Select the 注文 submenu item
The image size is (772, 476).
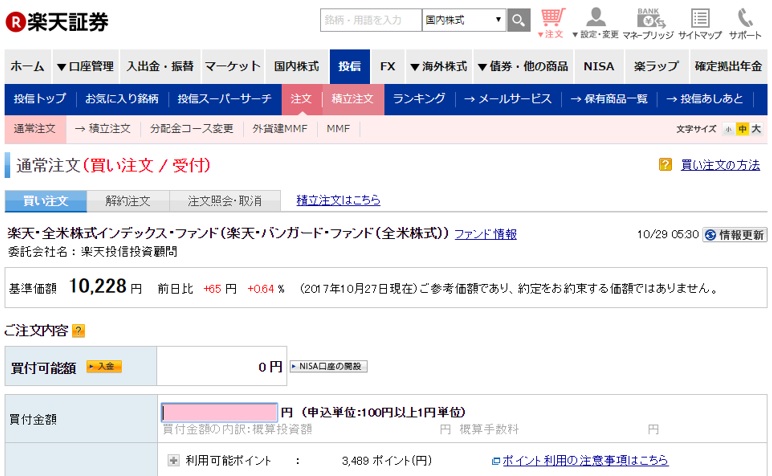pos(301,99)
